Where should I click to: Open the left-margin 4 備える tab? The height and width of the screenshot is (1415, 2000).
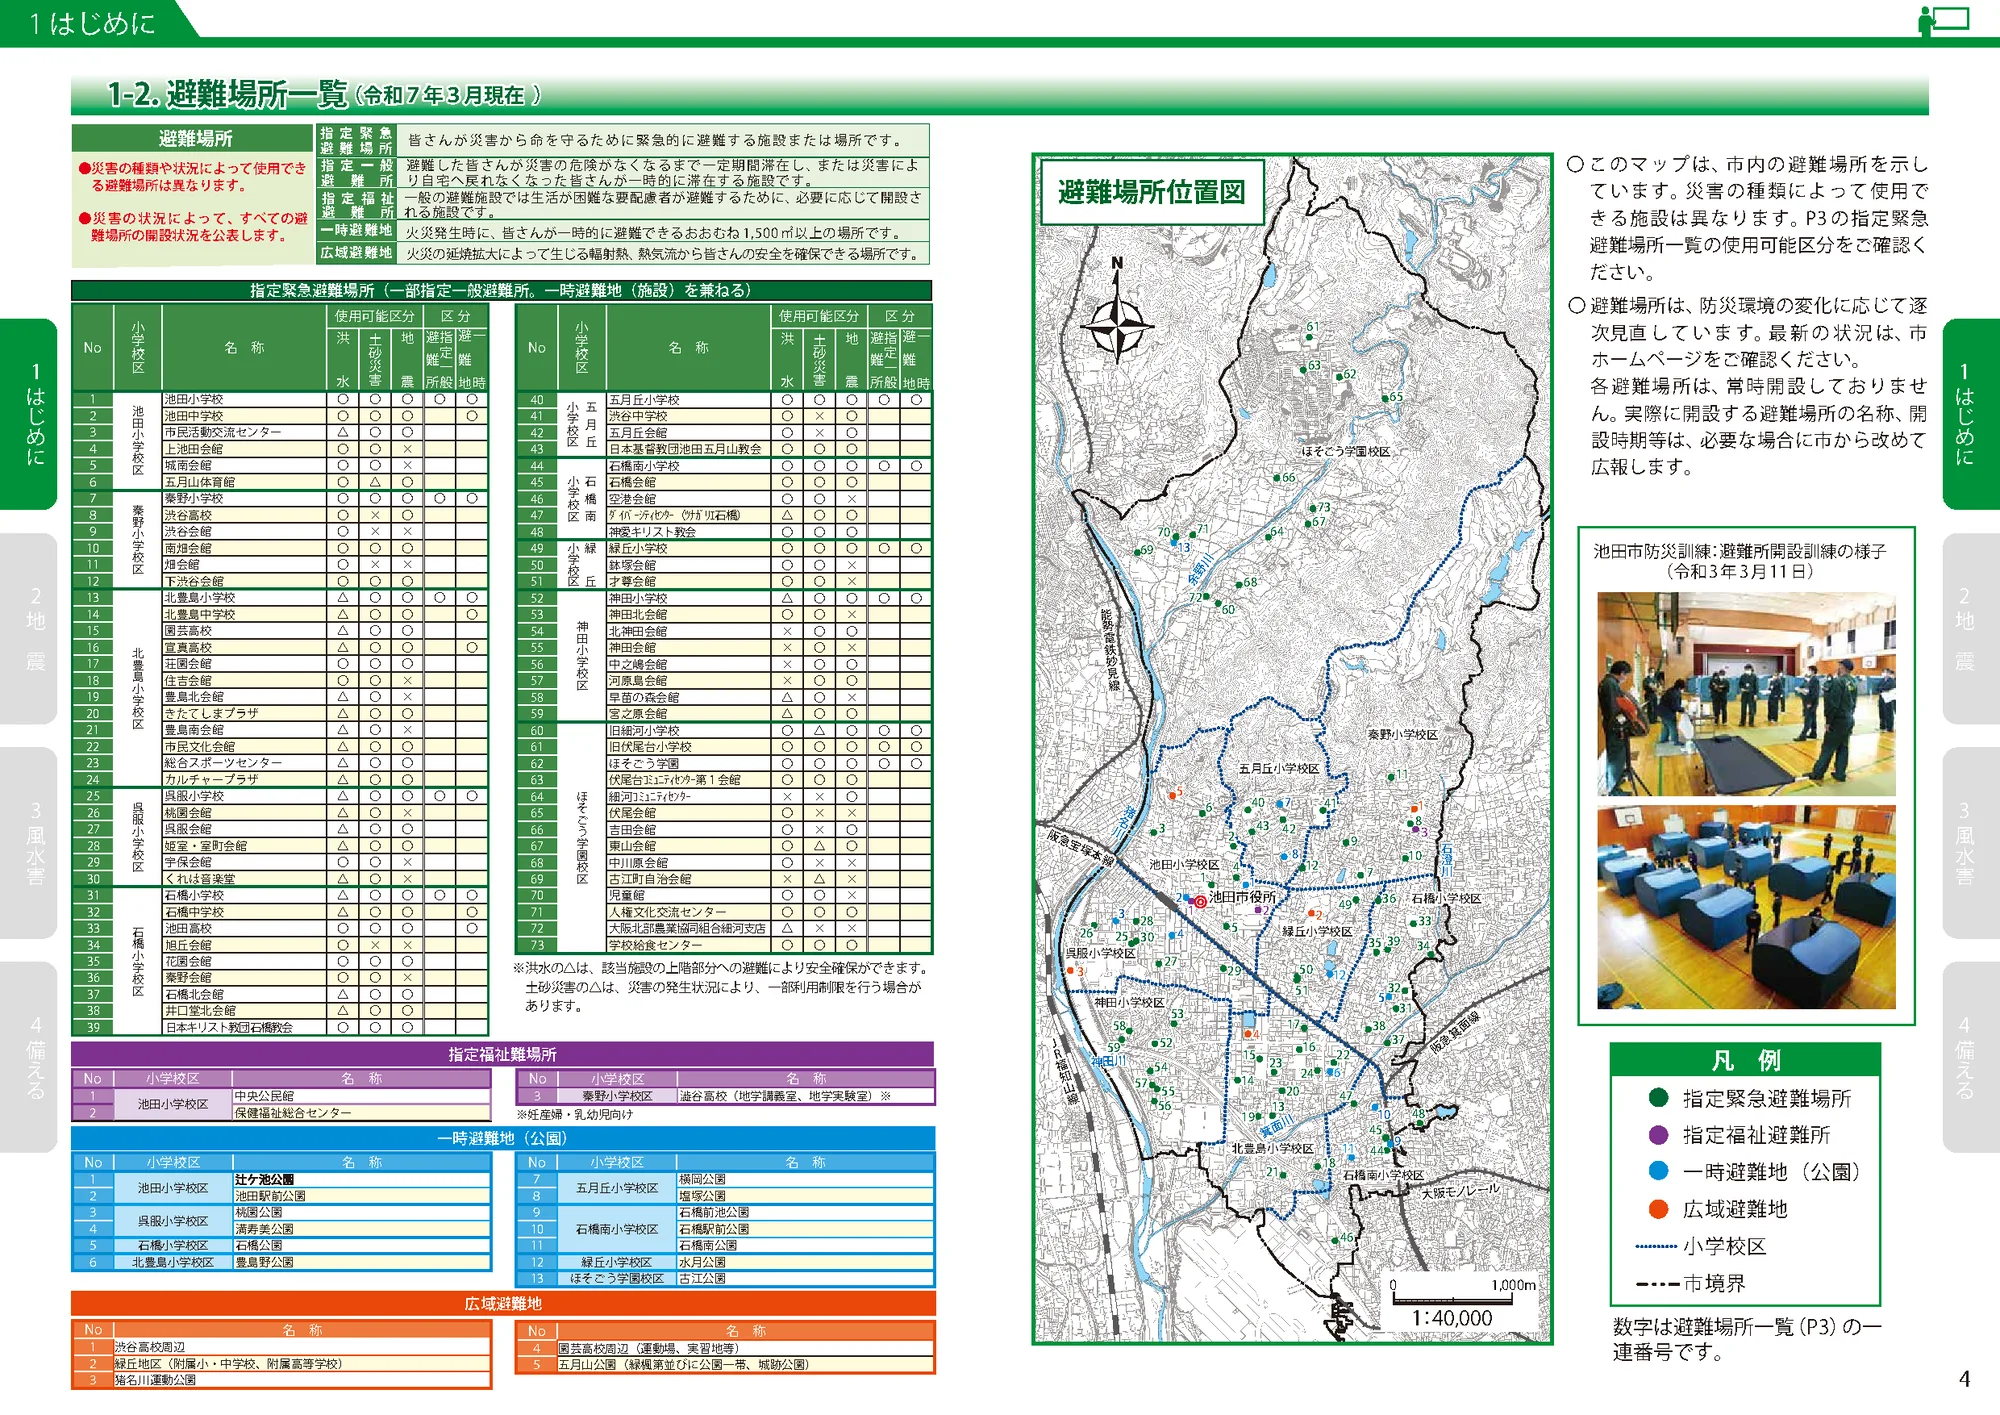click(x=29, y=1057)
